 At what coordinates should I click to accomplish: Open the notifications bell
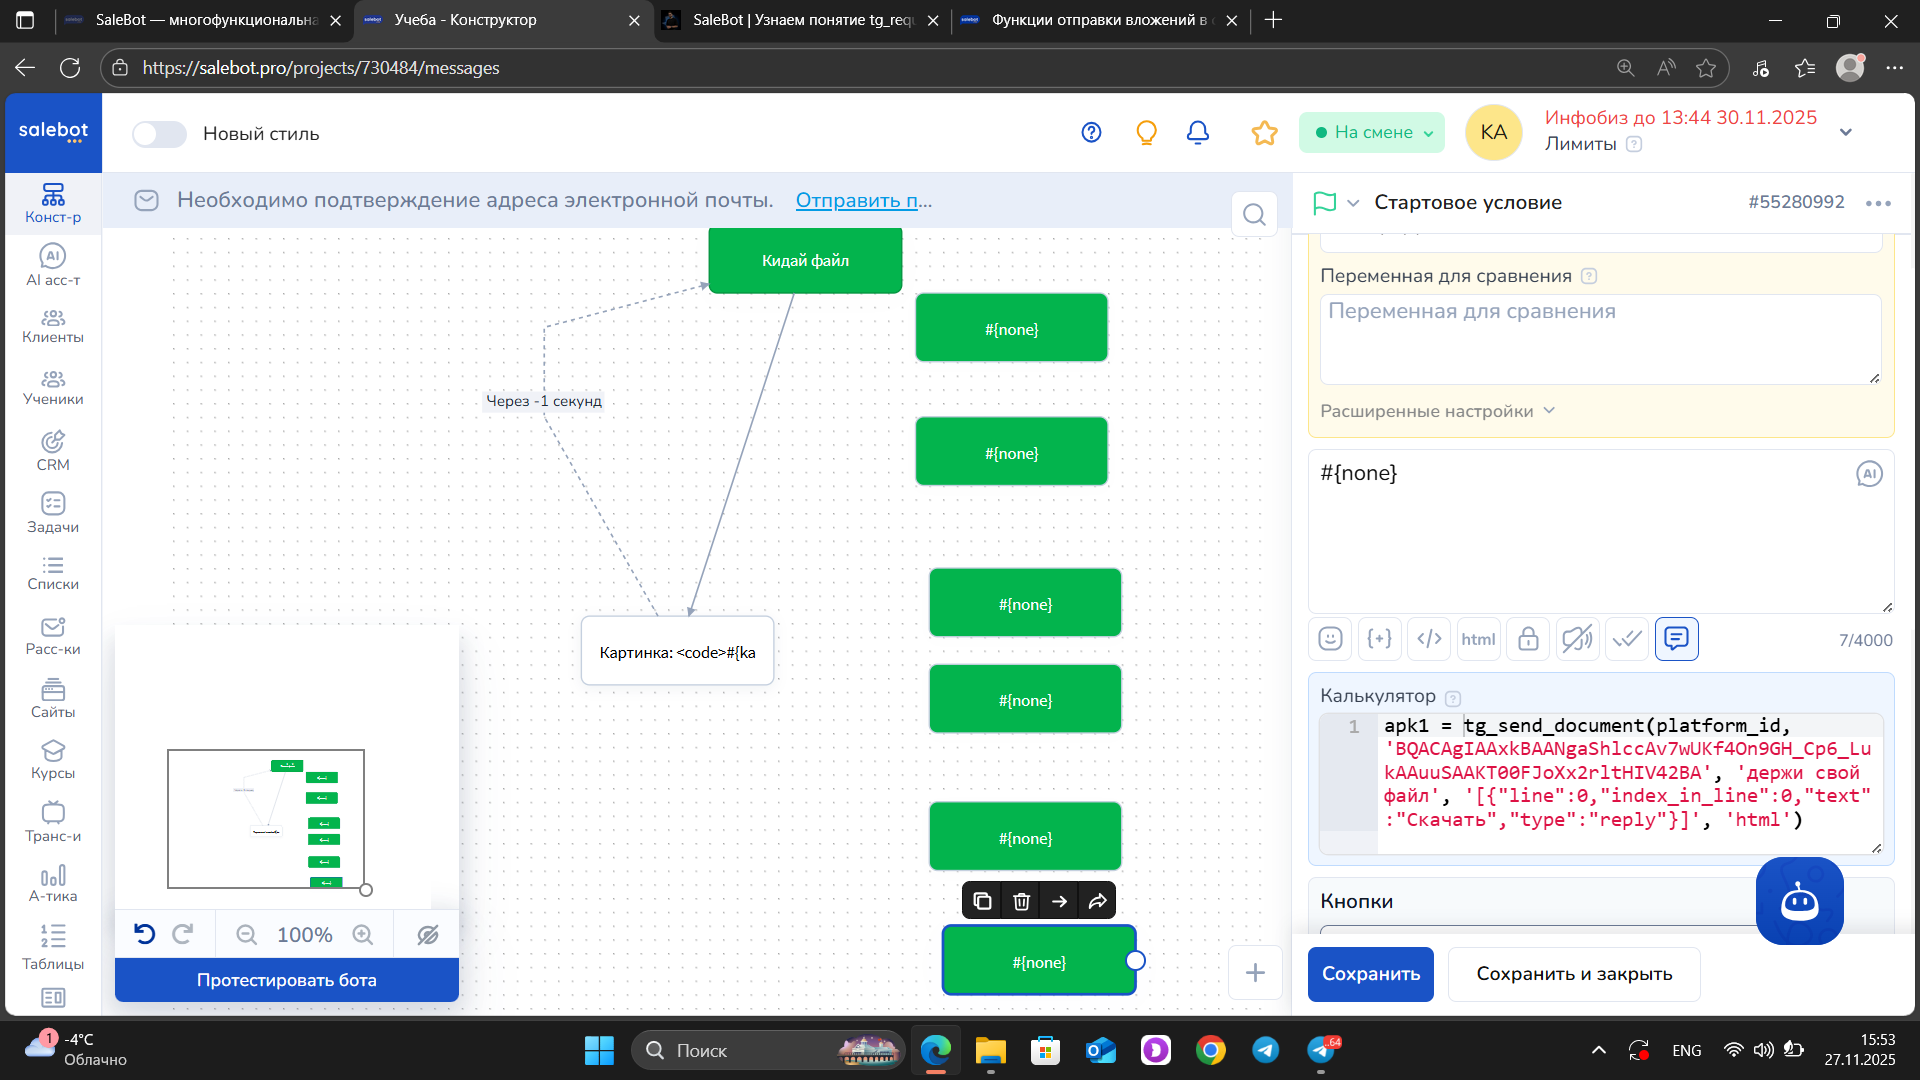(1198, 132)
